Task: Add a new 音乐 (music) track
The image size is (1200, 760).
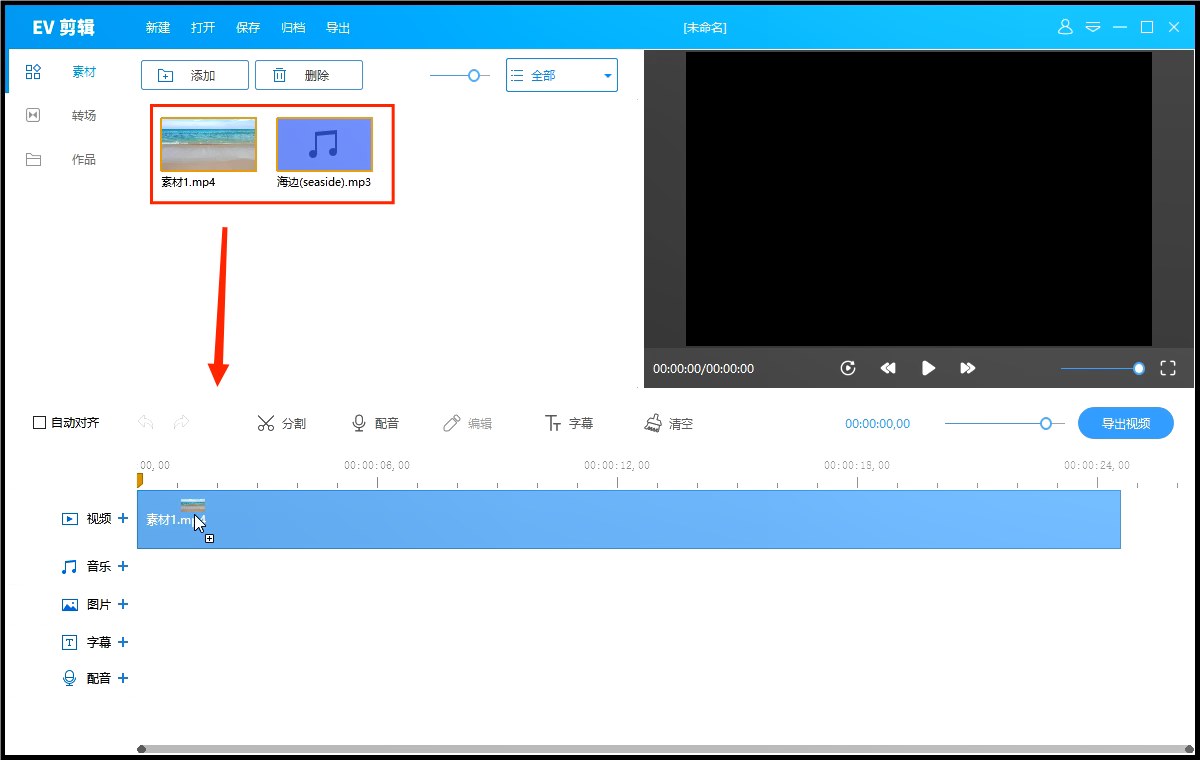Action: (122, 566)
